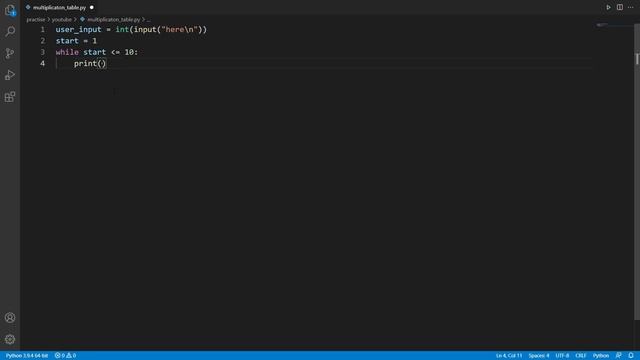
Task: Click the trailing '...' breadcrumb segment
Action: 148,20
